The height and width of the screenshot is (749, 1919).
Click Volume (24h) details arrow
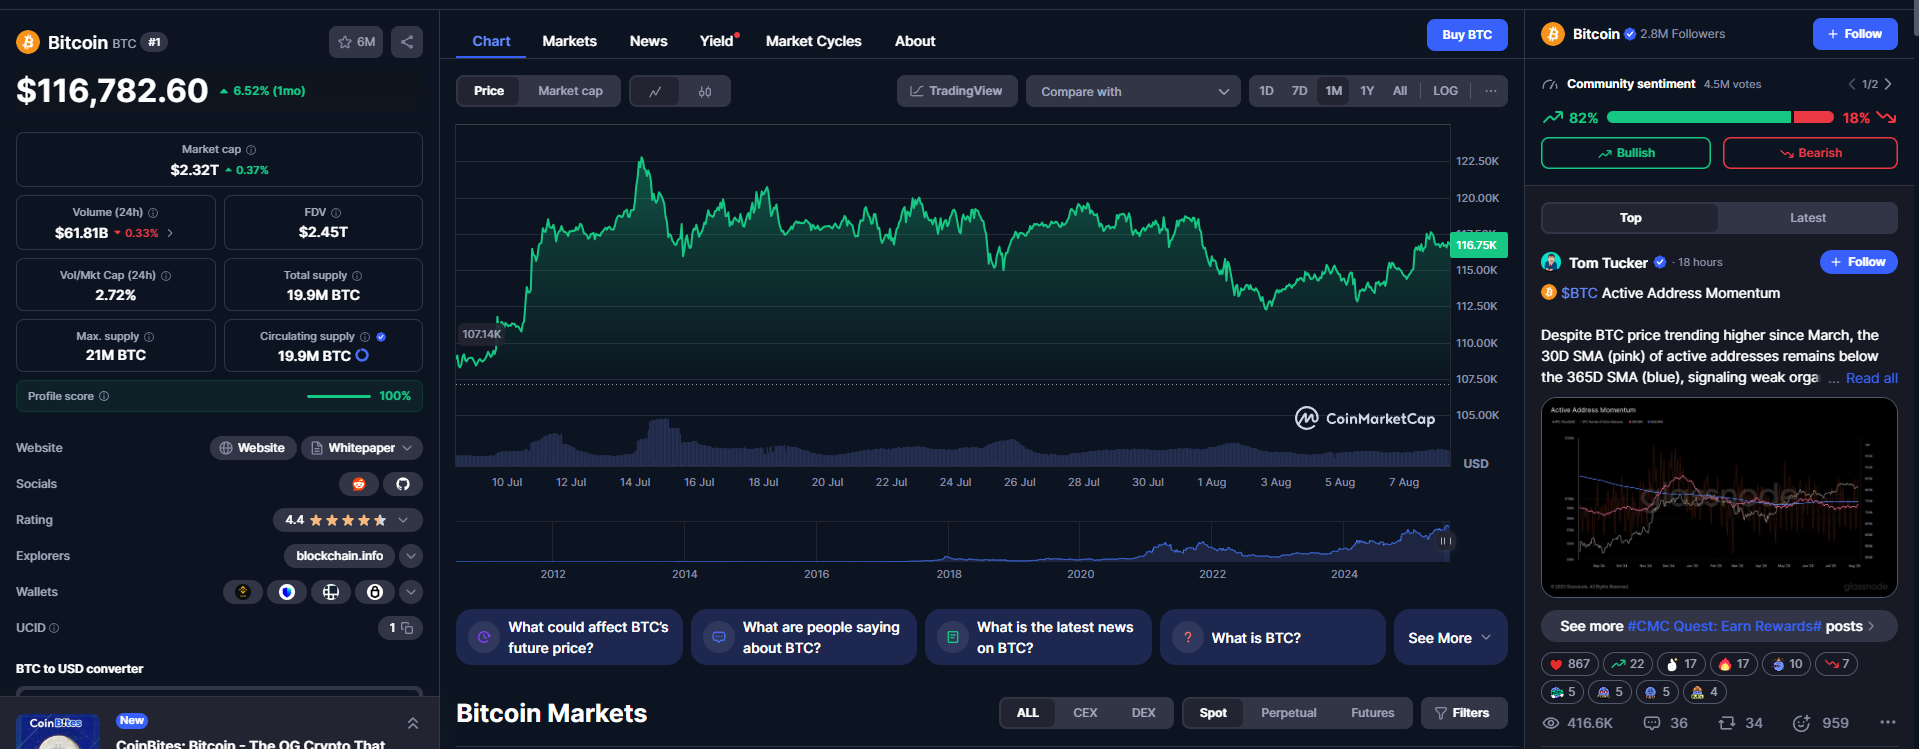click(170, 233)
